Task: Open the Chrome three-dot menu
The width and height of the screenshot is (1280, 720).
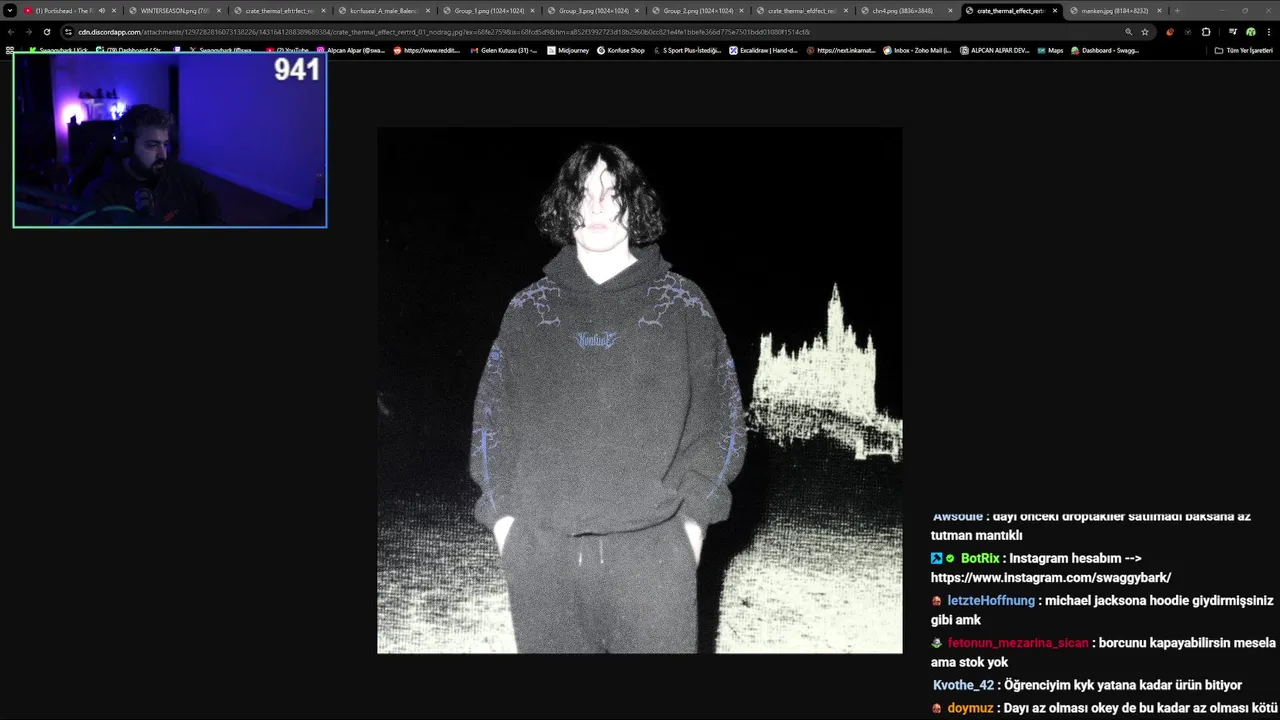Action: click(x=1268, y=32)
